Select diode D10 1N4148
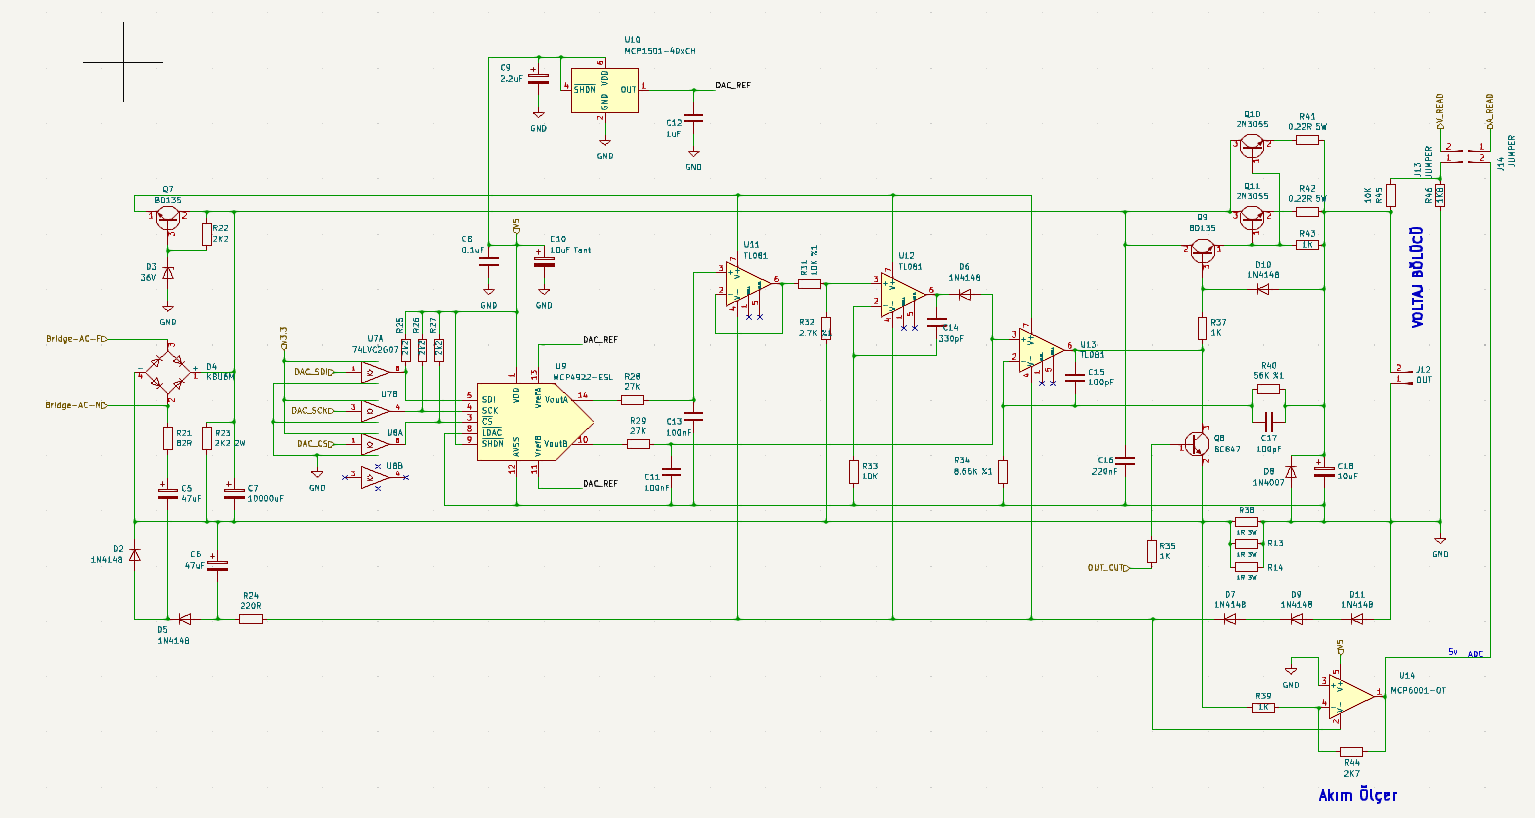 tap(1263, 290)
